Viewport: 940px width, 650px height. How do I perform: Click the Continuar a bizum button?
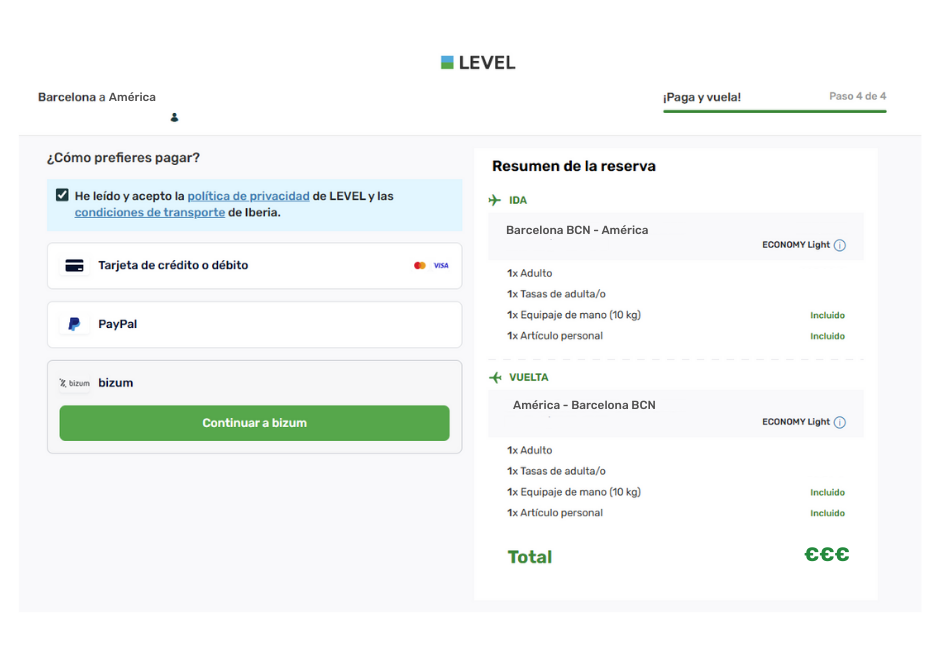[x=254, y=423]
